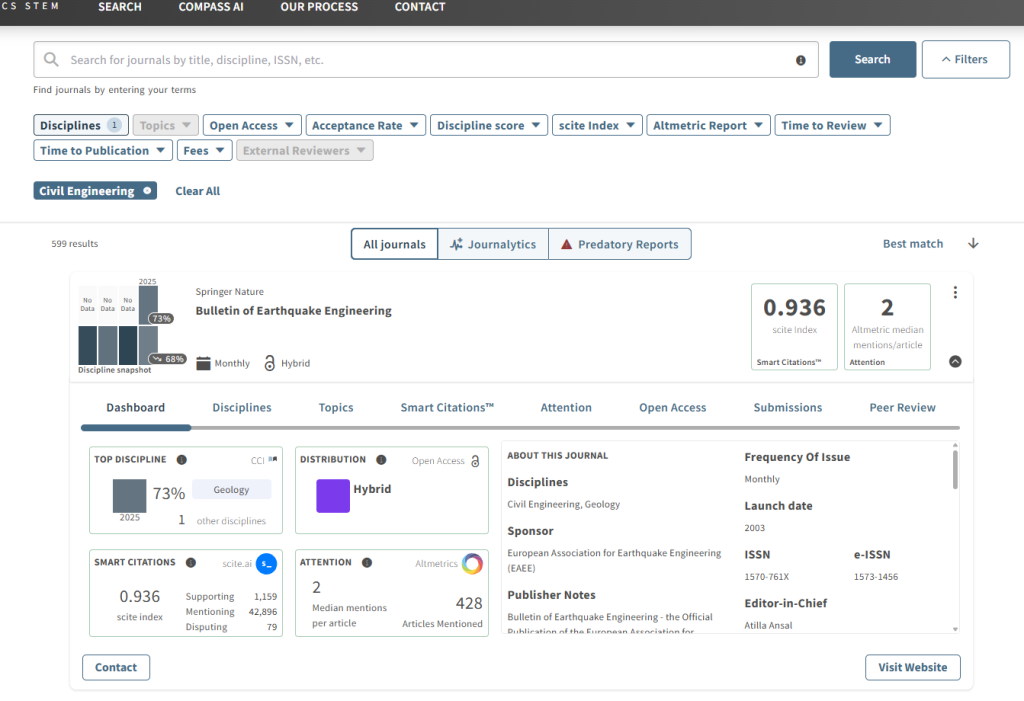Open the Acceptance Rate filter dropdown
The height and width of the screenshot is (701, 1024).
coord(365,125)
